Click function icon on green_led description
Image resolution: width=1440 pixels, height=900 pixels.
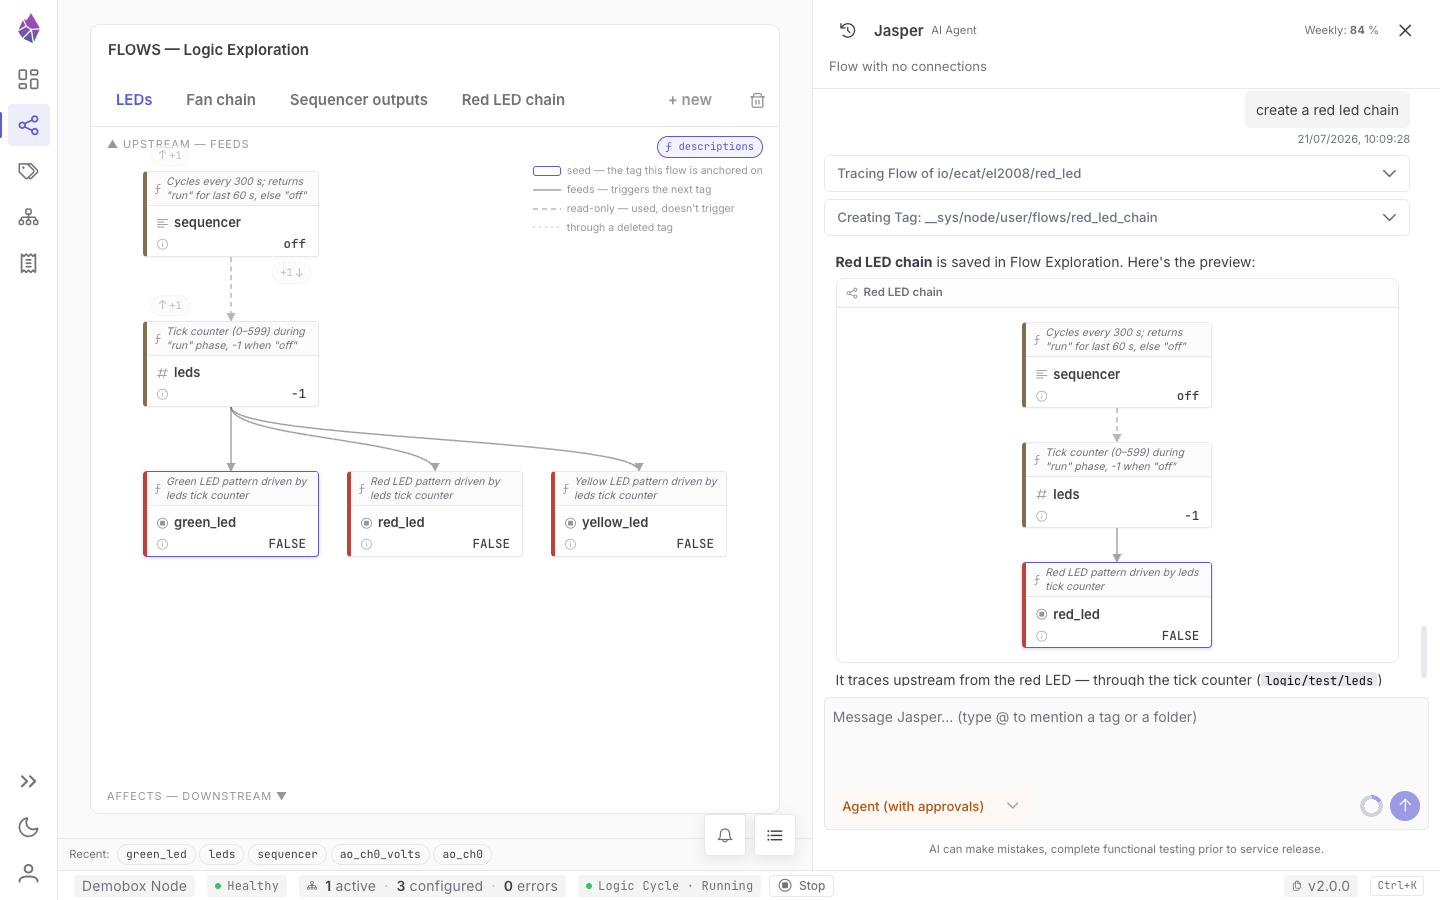coord(158,489)
